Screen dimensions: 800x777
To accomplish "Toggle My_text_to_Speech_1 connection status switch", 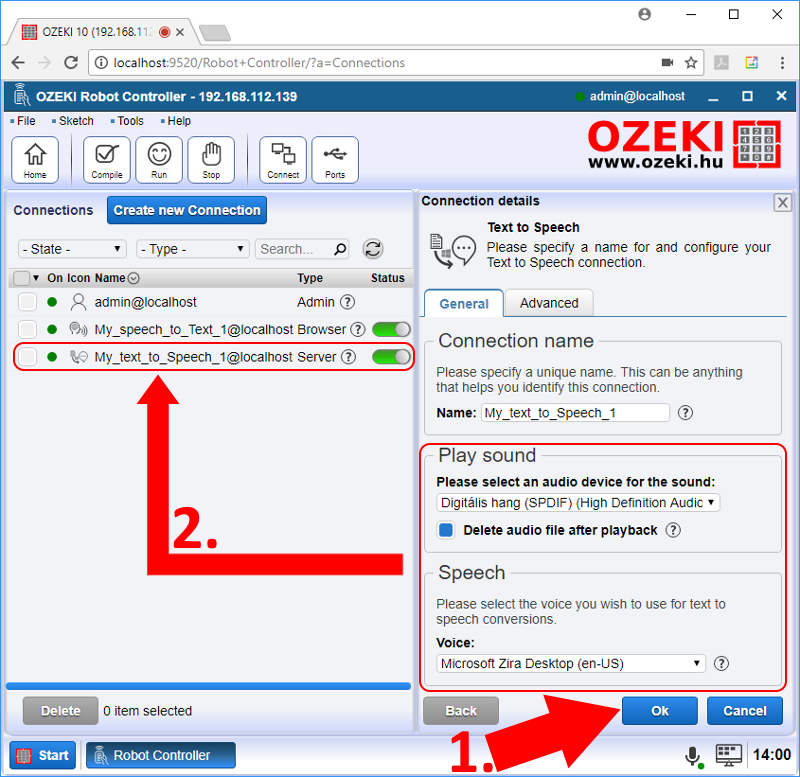I will click(391, 357).
